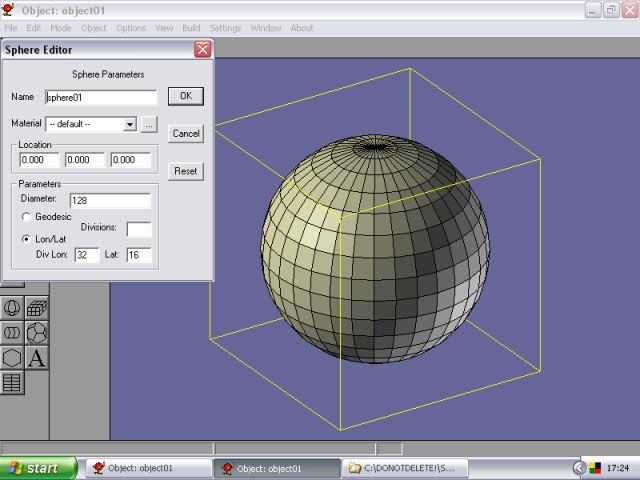Click the Reset button

(x=186, y=171)
